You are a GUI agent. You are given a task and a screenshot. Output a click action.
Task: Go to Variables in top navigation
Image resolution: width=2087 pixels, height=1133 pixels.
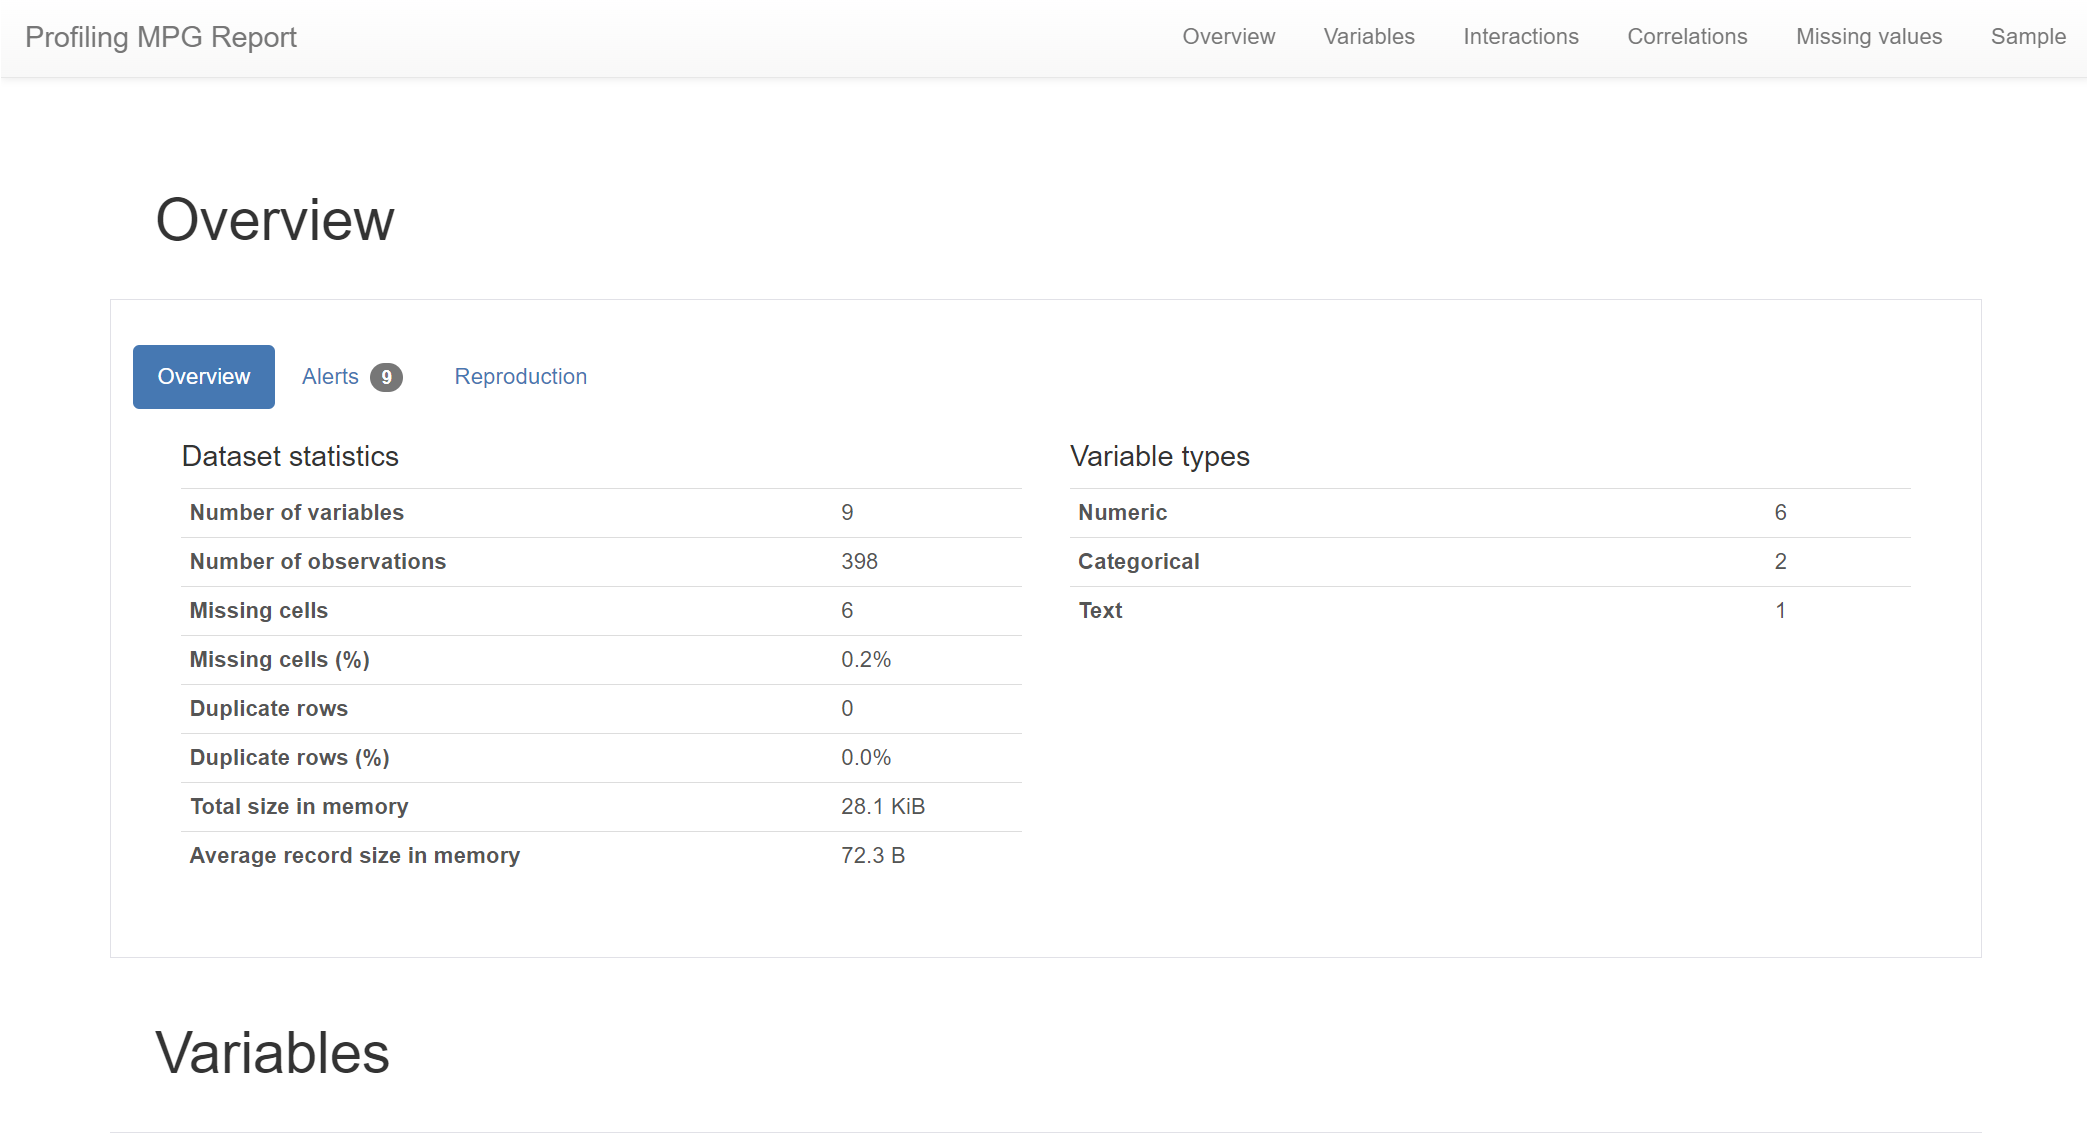point(1368,37)
